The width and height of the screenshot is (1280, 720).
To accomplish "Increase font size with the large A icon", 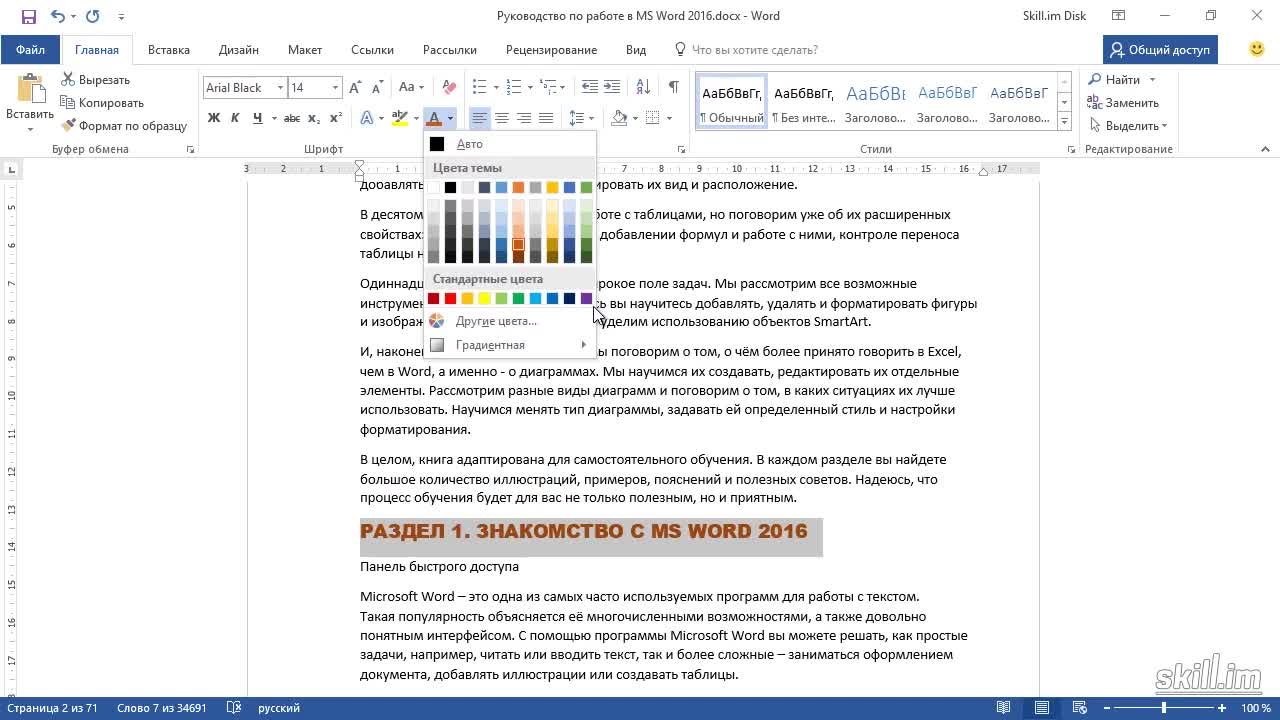I will pos(355,88).
